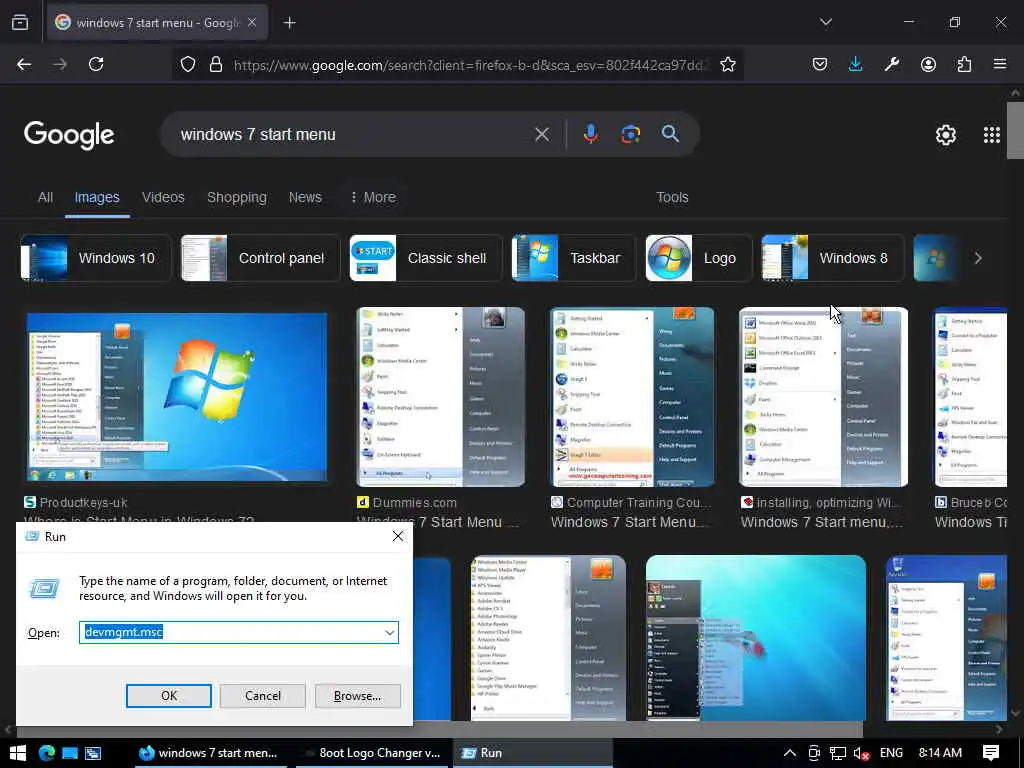Viewport: 1024px width, 768px height.
Task: Filter images by Taskbar chip
Action: tap(573, 258)
